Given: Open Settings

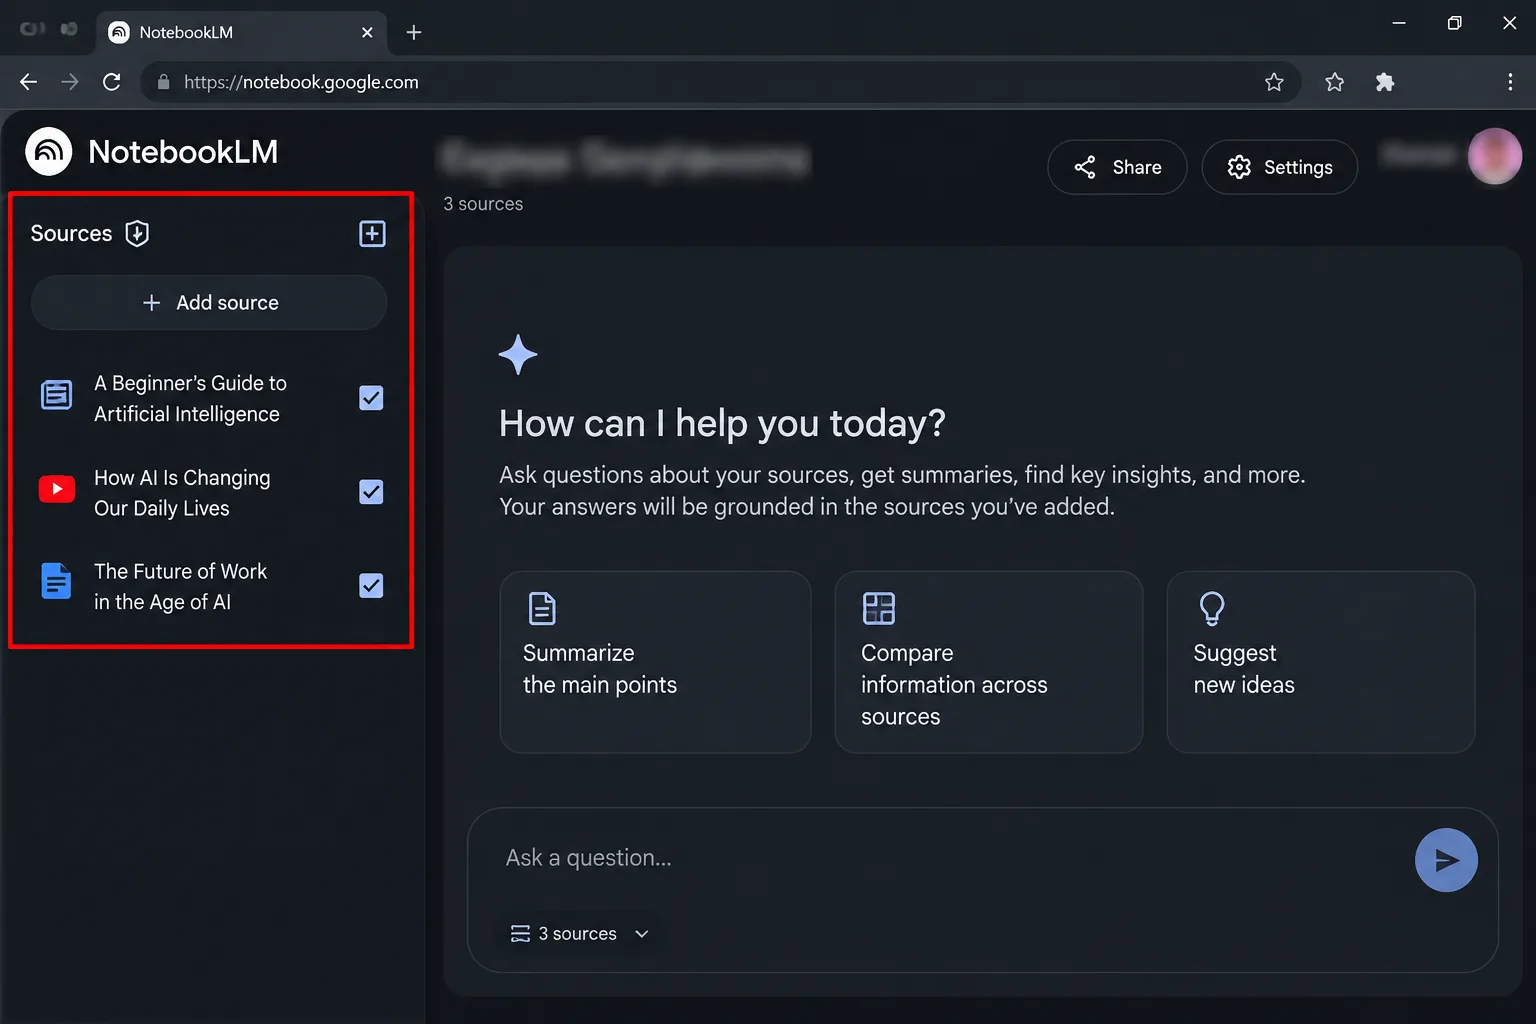Looking at the screenshot, I should (1280, 167).
